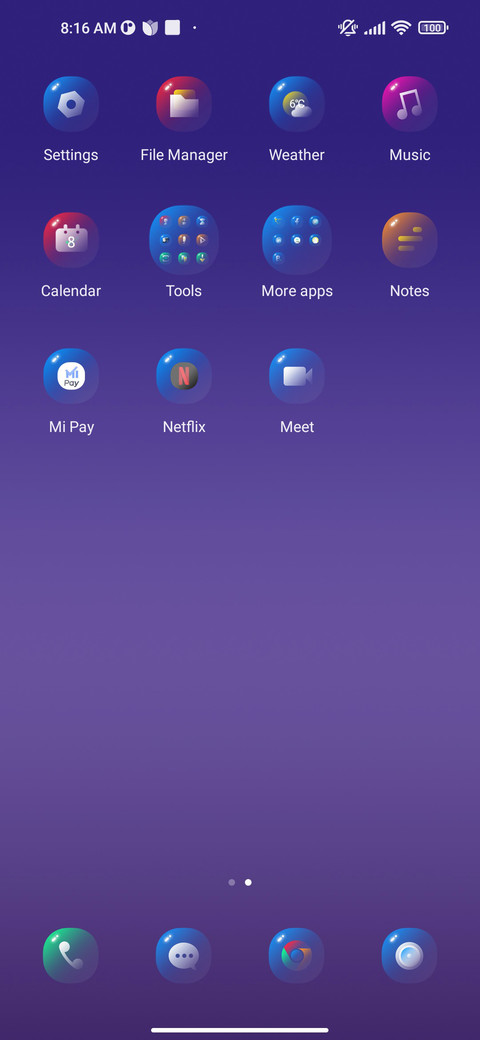
Task: Open Messages from the dock
Action: click(184, 956)
